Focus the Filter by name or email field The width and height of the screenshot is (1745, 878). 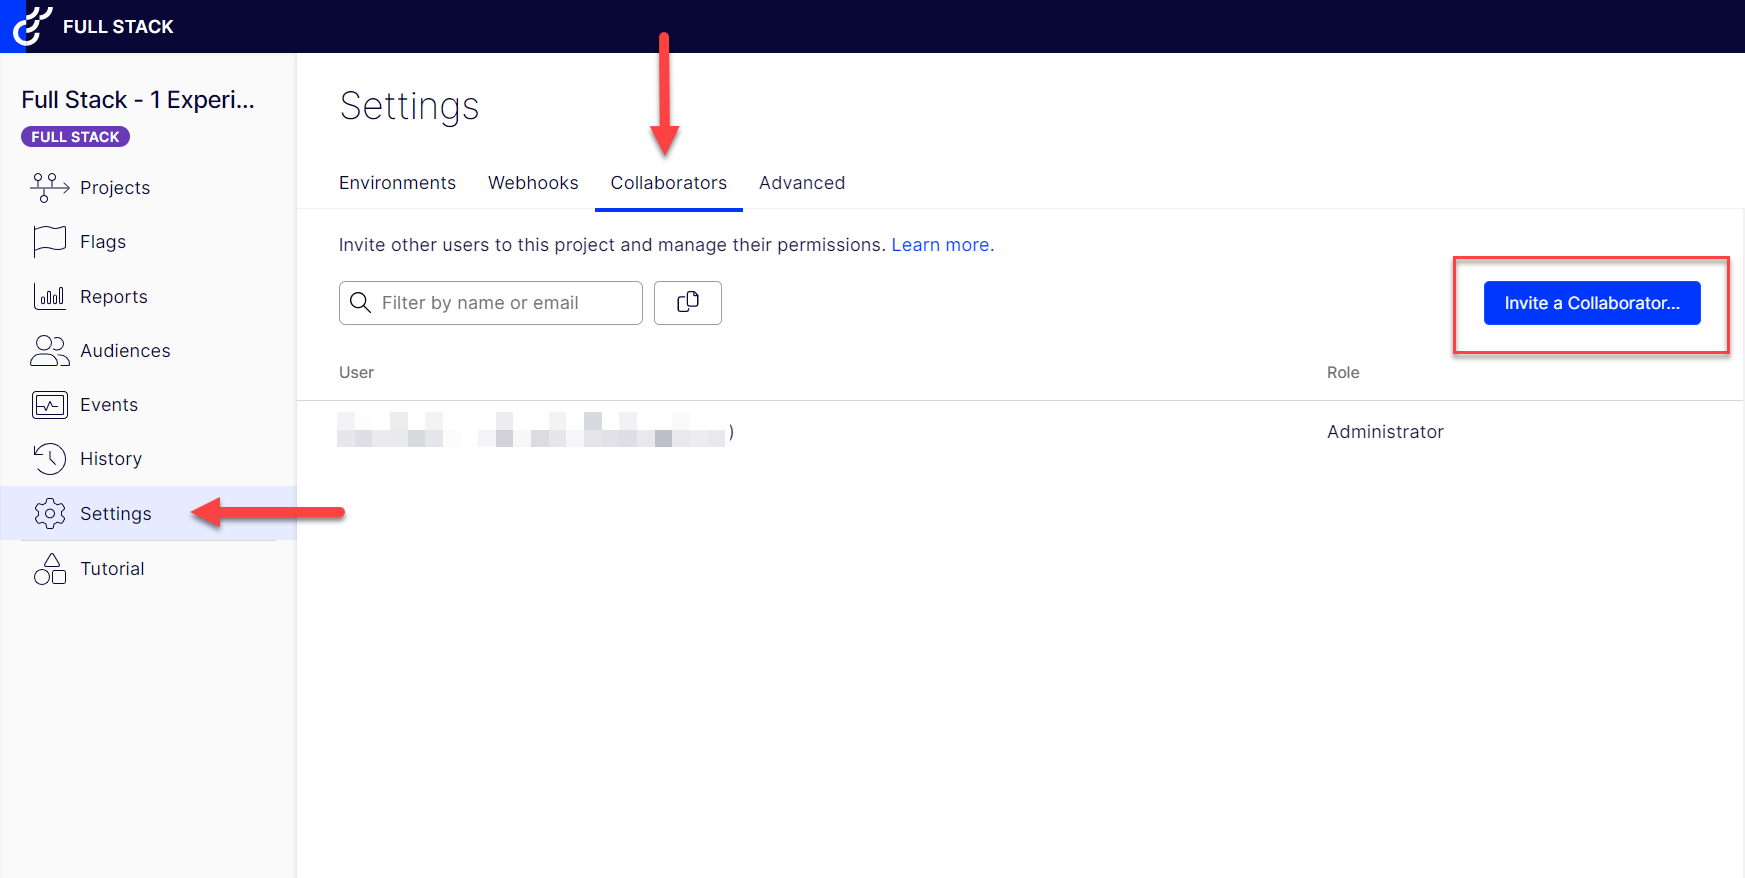click(x=490, y=303)
